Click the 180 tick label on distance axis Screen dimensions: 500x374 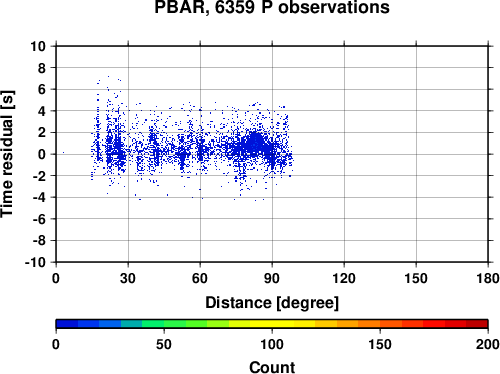[488, 278]
